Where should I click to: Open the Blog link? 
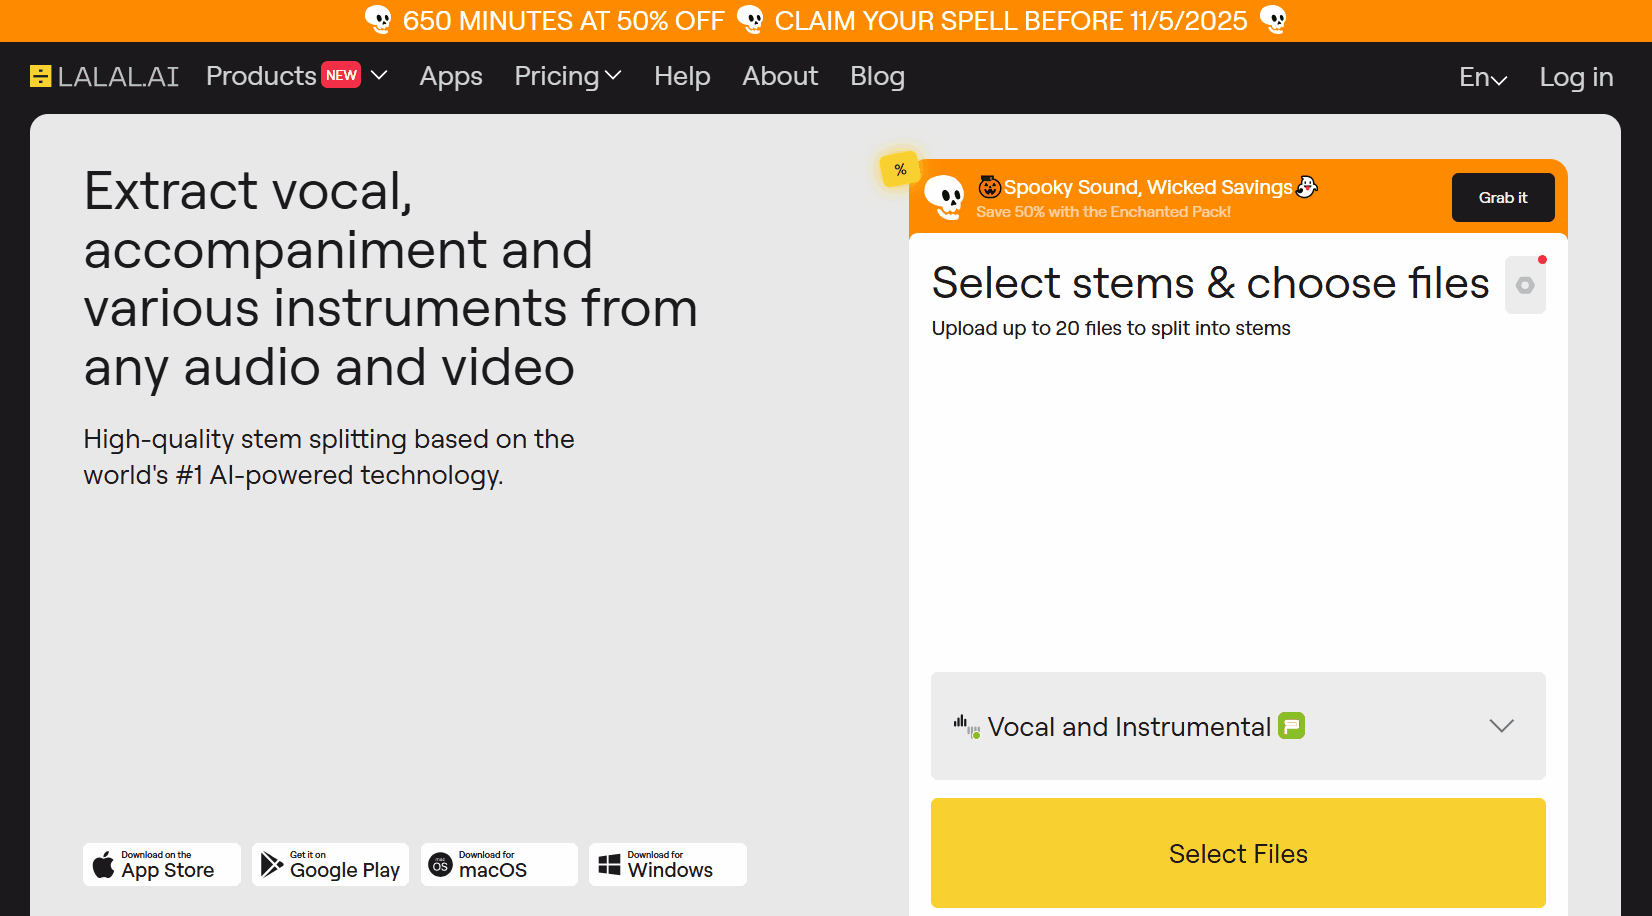point(877,76)
